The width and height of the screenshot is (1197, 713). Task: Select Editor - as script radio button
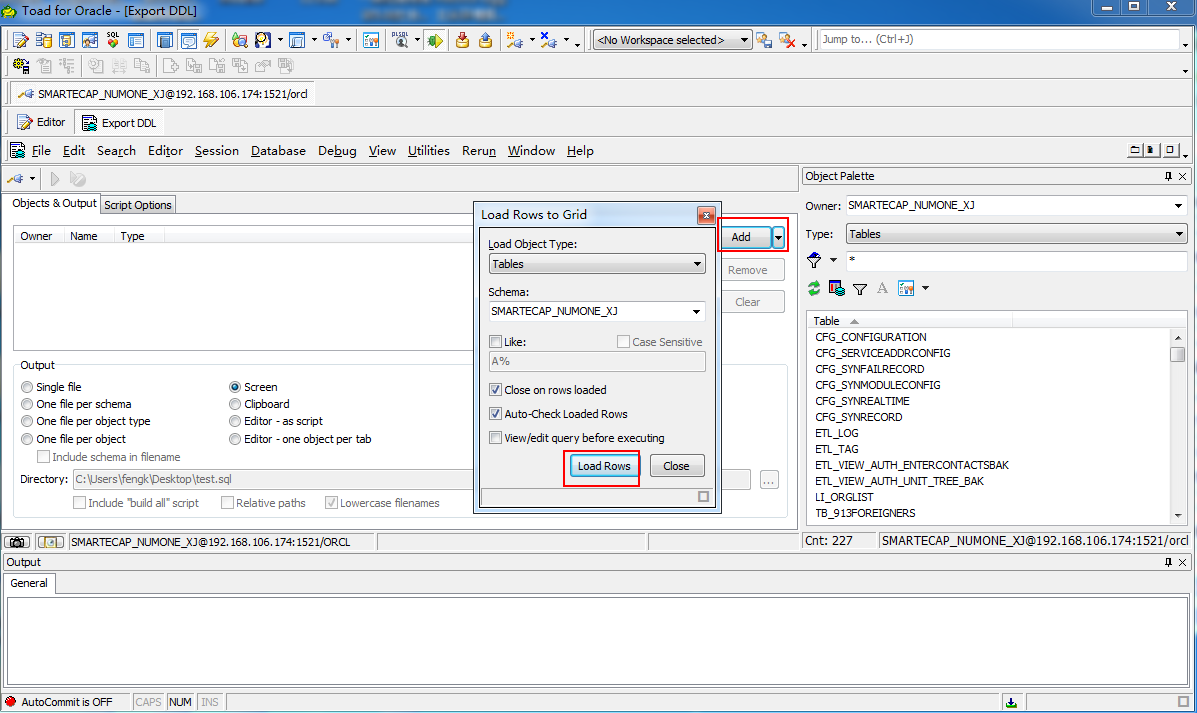pyautogui.click(x=235, y=421)
